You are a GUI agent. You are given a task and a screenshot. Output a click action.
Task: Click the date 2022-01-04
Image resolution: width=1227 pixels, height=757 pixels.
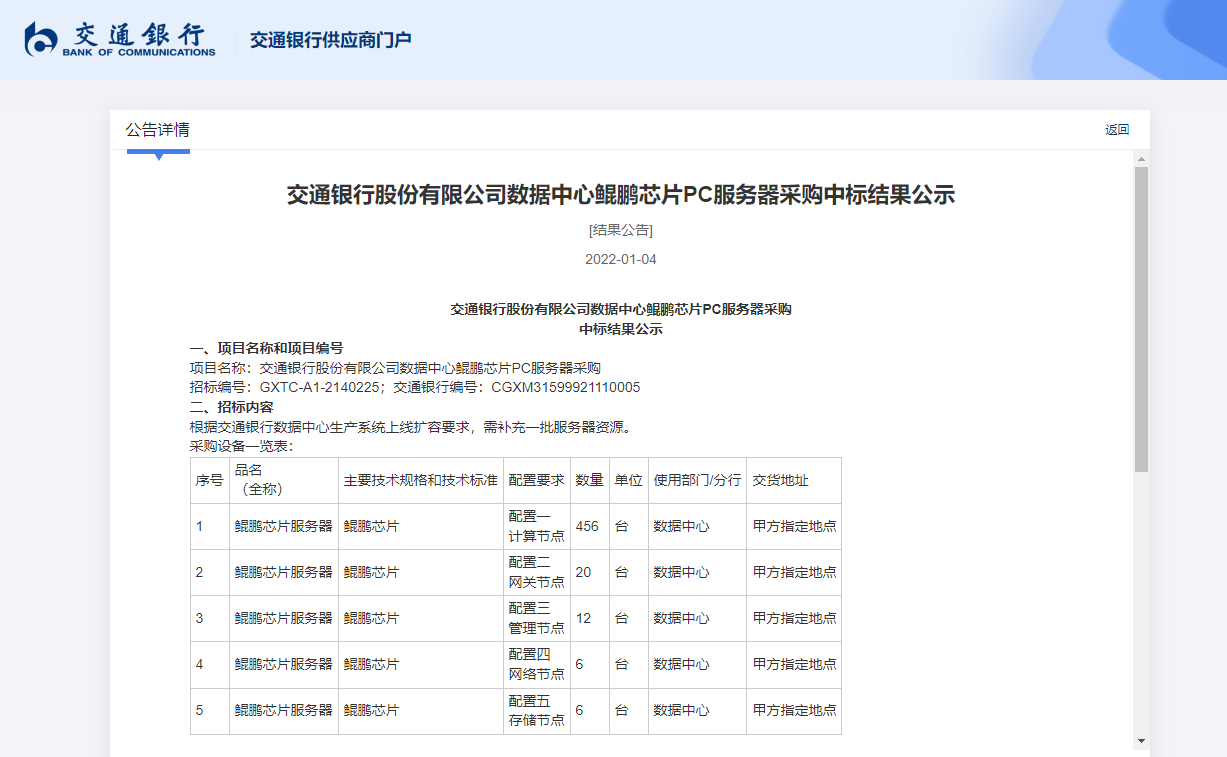pyautogui.click(x=621, y=259)
